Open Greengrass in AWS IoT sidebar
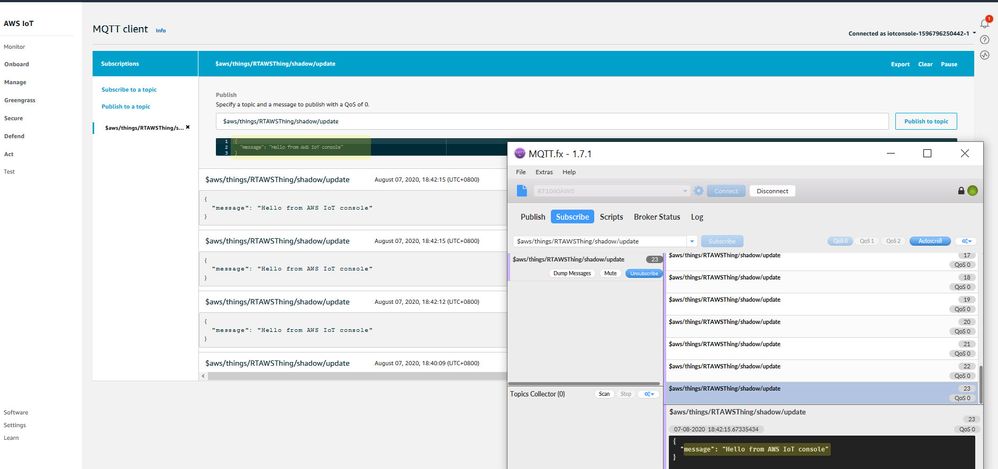The width and height of the screenshot is (998, 469). click(20, 100)
